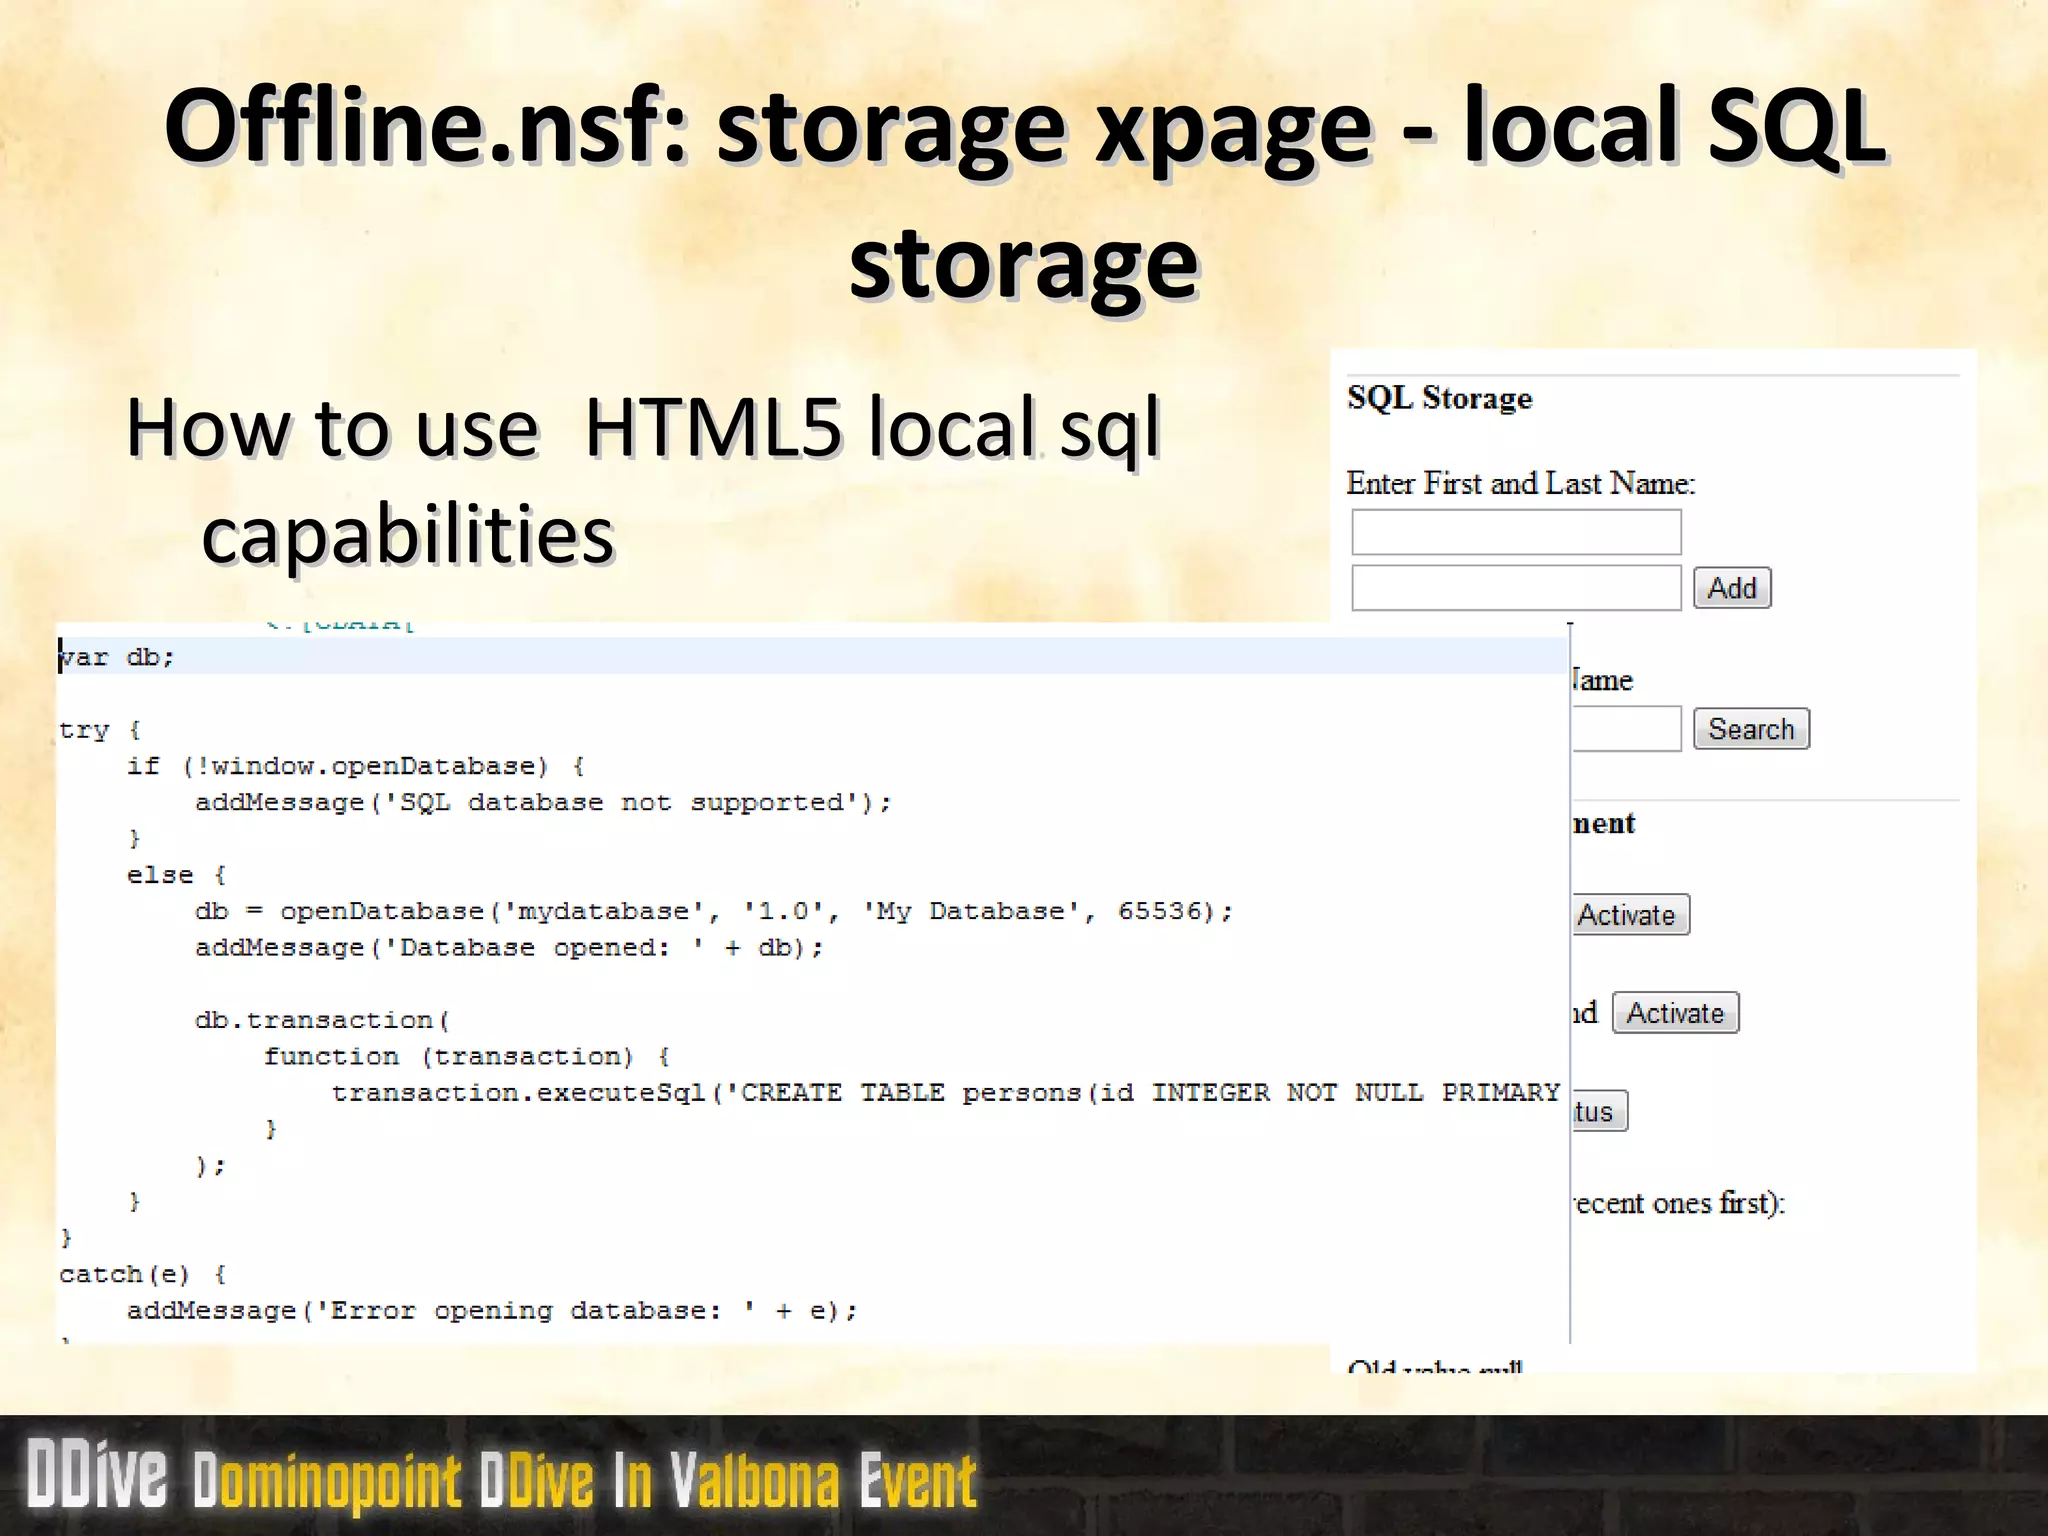Image resolution: width=2048 pixels, height=1536 pixels.
Task: Click the 'SQL Storage' heading
Action: tap(1439, 398)
